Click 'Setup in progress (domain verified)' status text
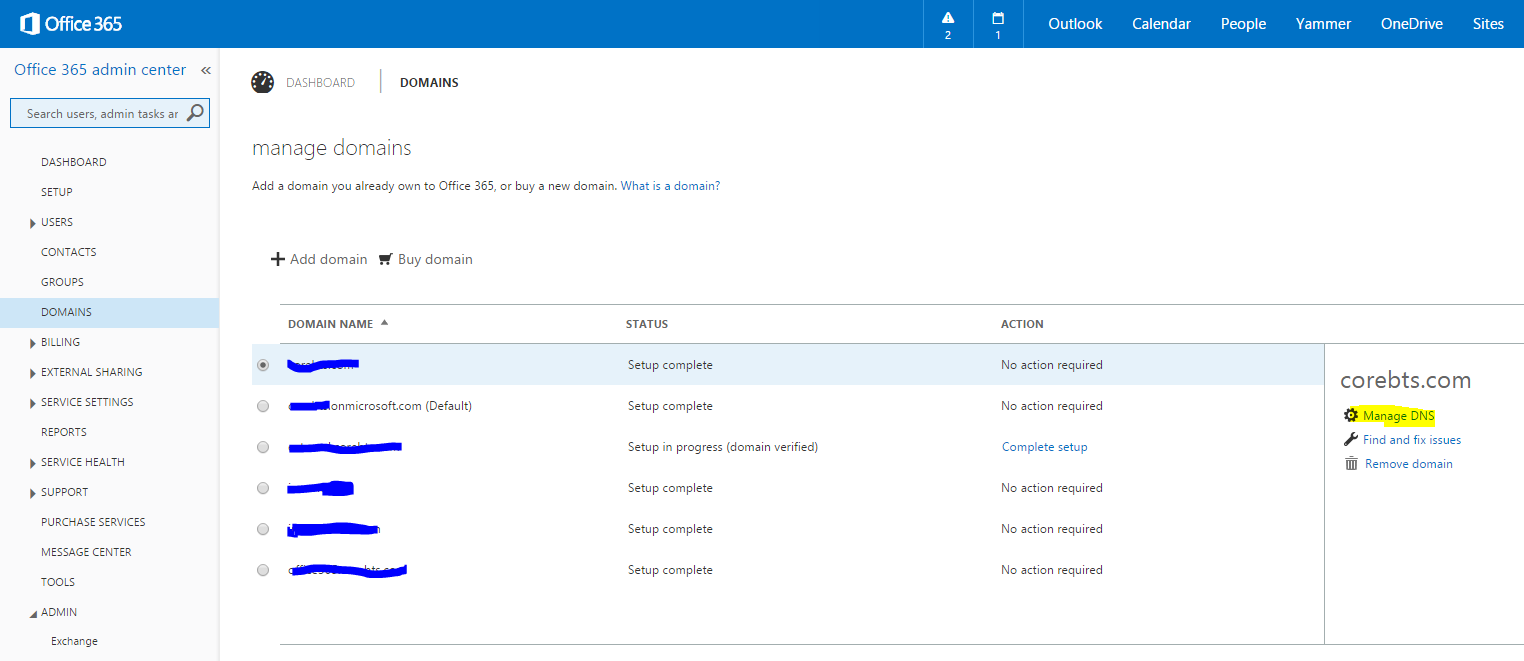The image size is (1524, 661). (x=723, y=447)
